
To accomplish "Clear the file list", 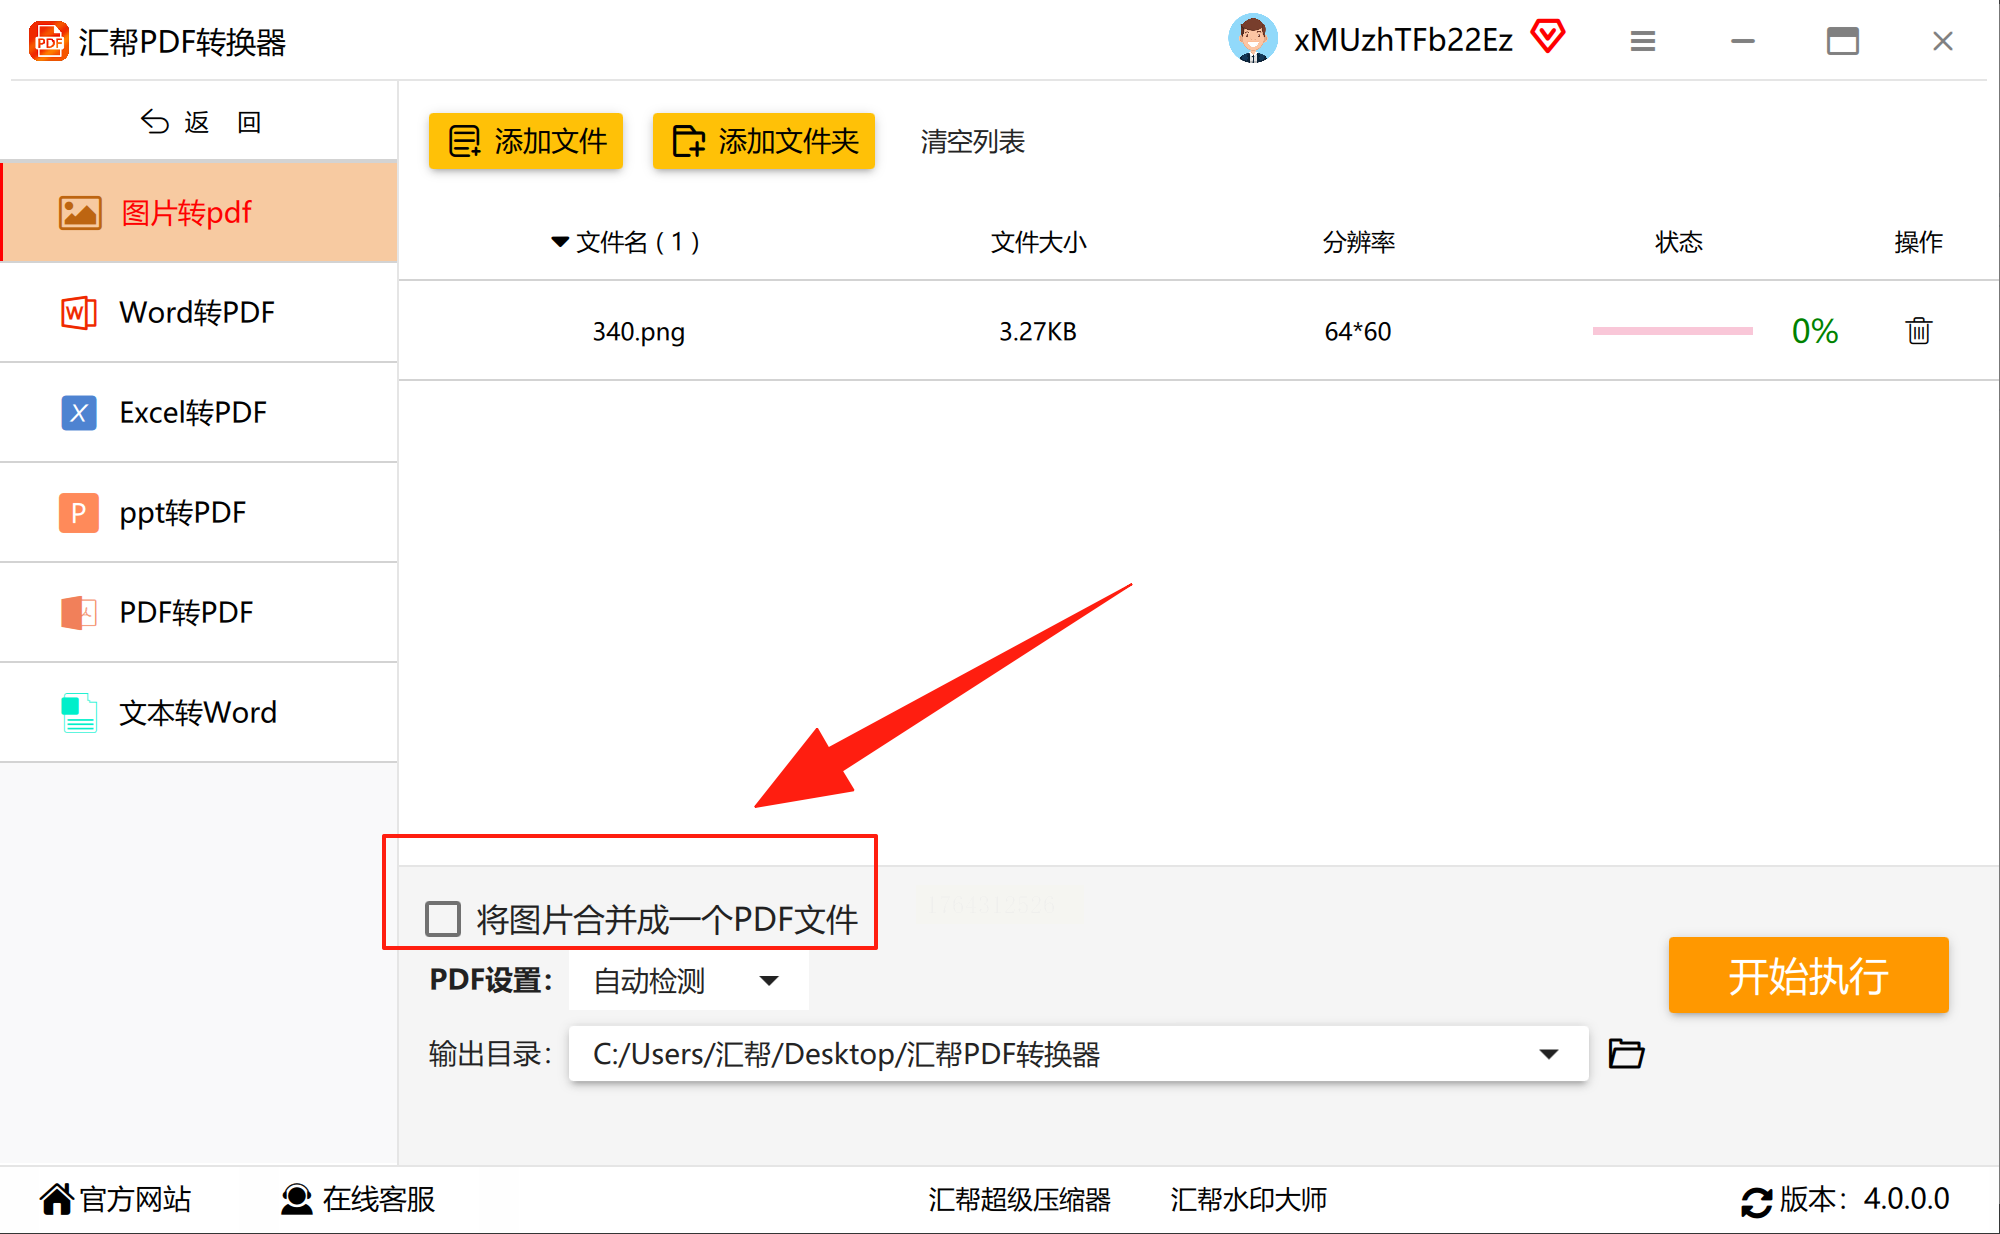I will (972, 141).
